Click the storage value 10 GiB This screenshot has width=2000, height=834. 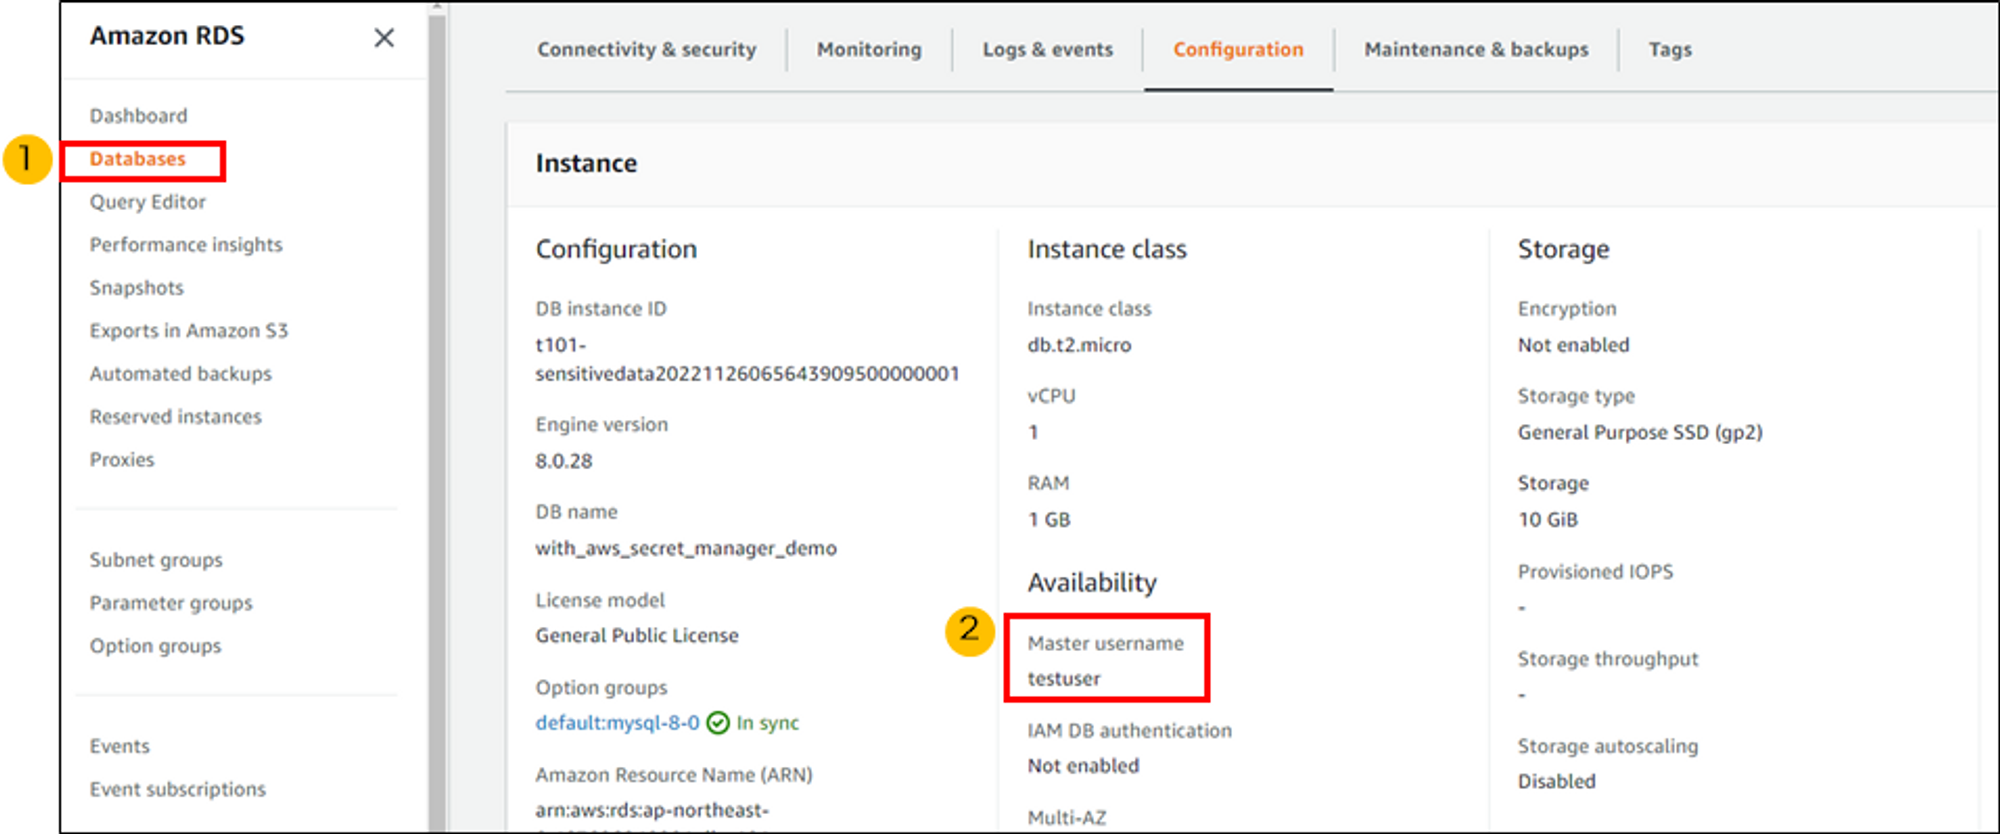[1547, 520]
